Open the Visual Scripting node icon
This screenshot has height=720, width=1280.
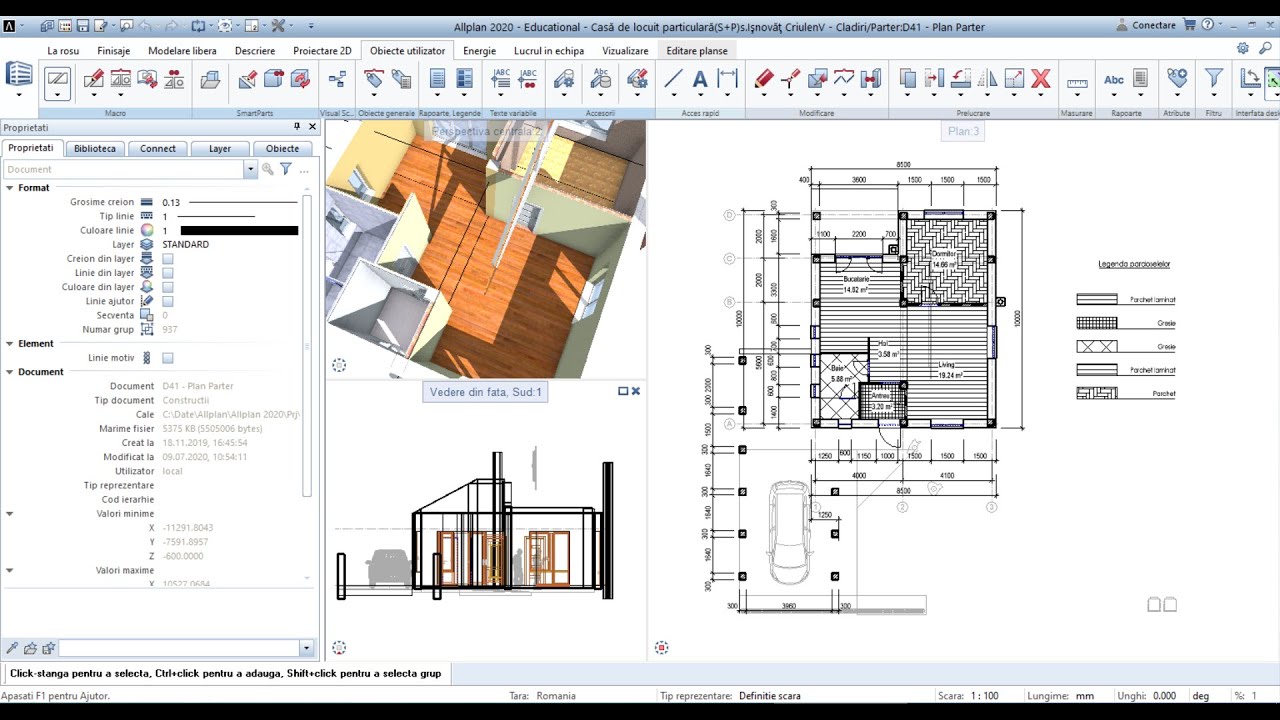(x=337, y=78)
